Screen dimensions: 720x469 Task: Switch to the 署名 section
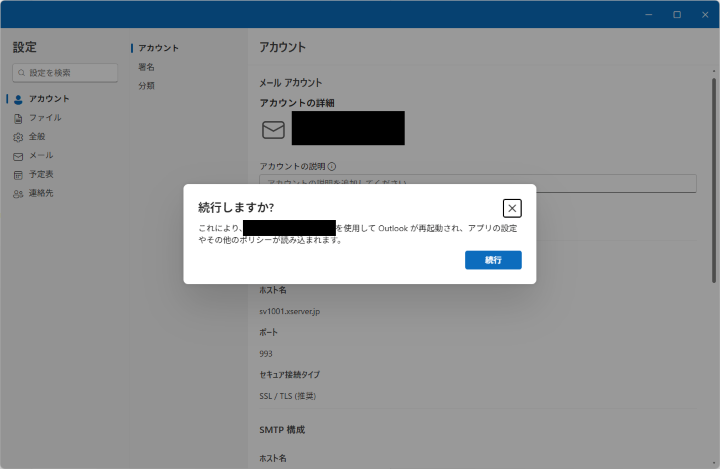coord(147,67)
